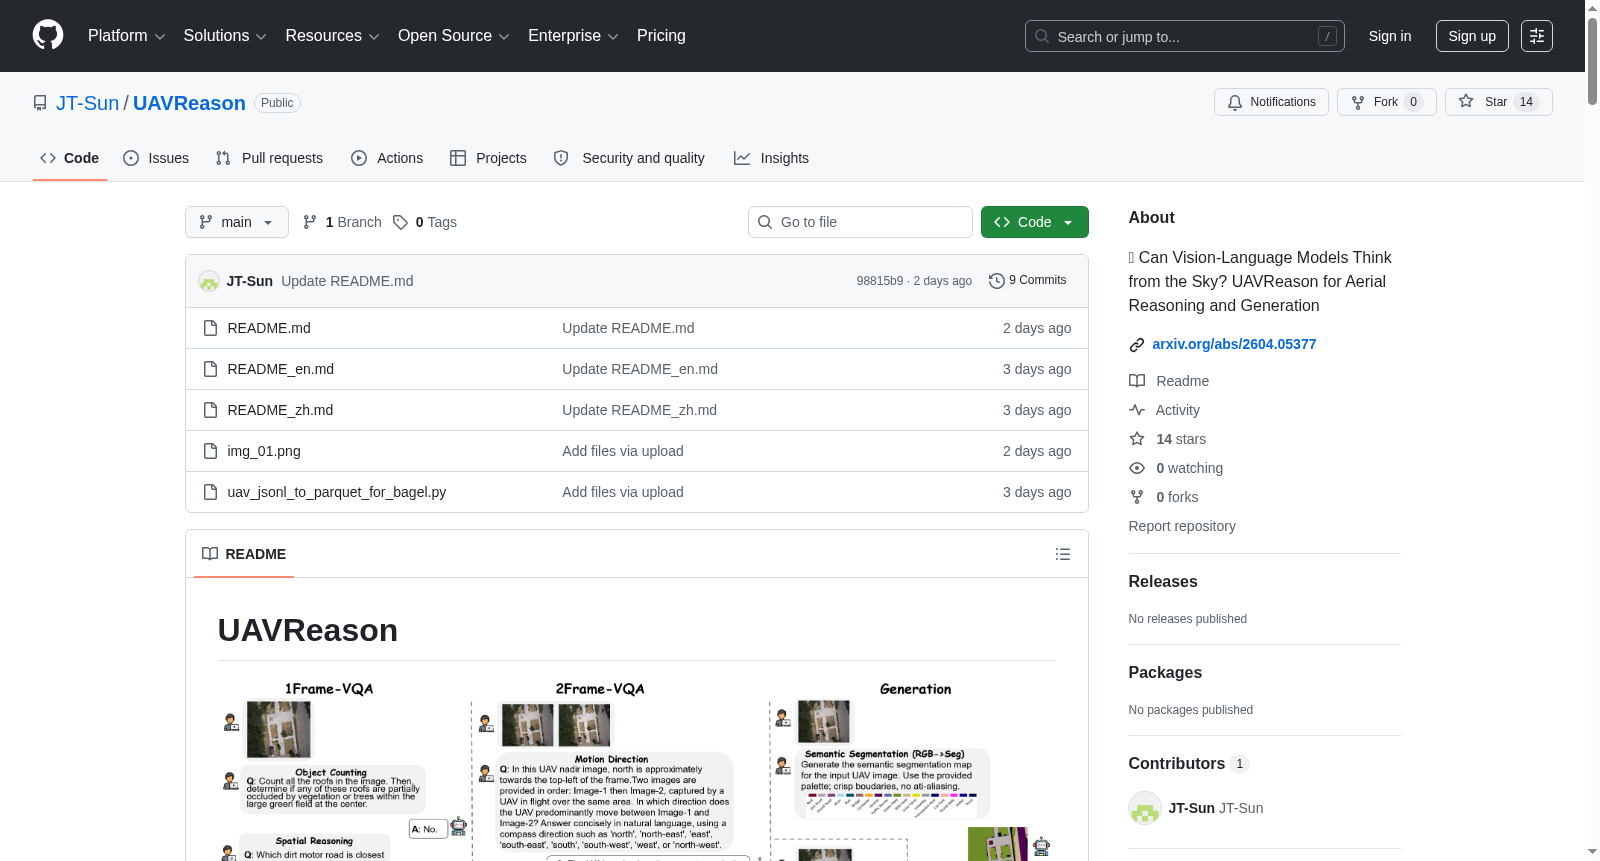Expand the Open Source menu
Viewport: 1600px width, 861px height.
click(454, 36)
